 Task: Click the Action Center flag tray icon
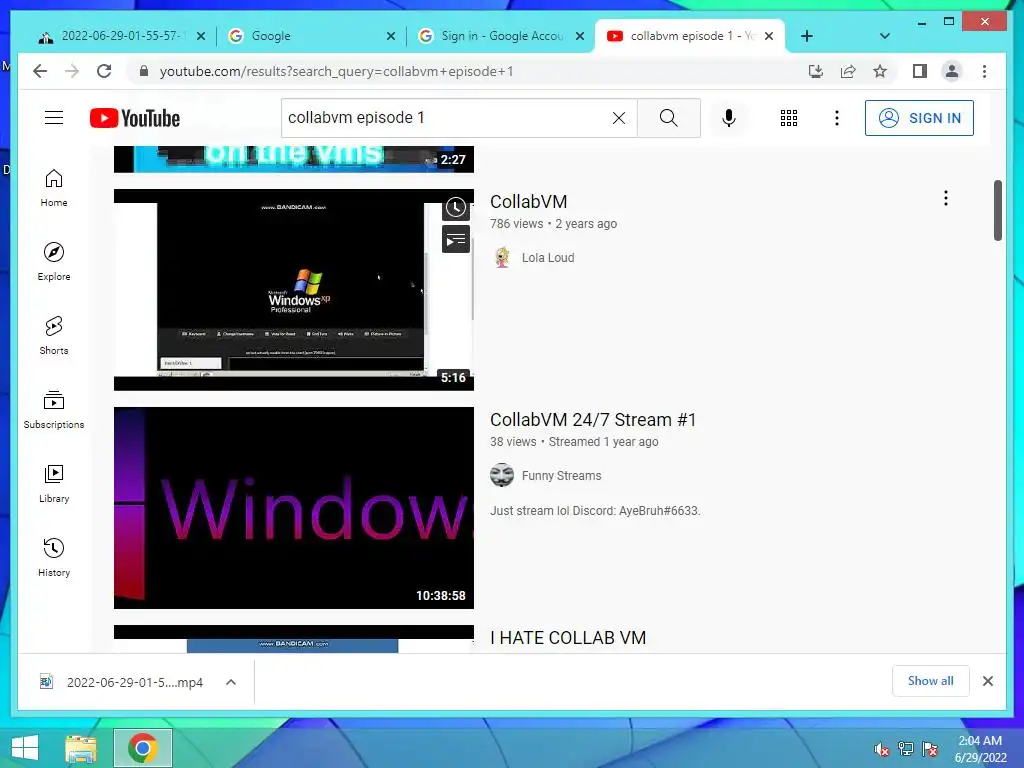(931, 749)
